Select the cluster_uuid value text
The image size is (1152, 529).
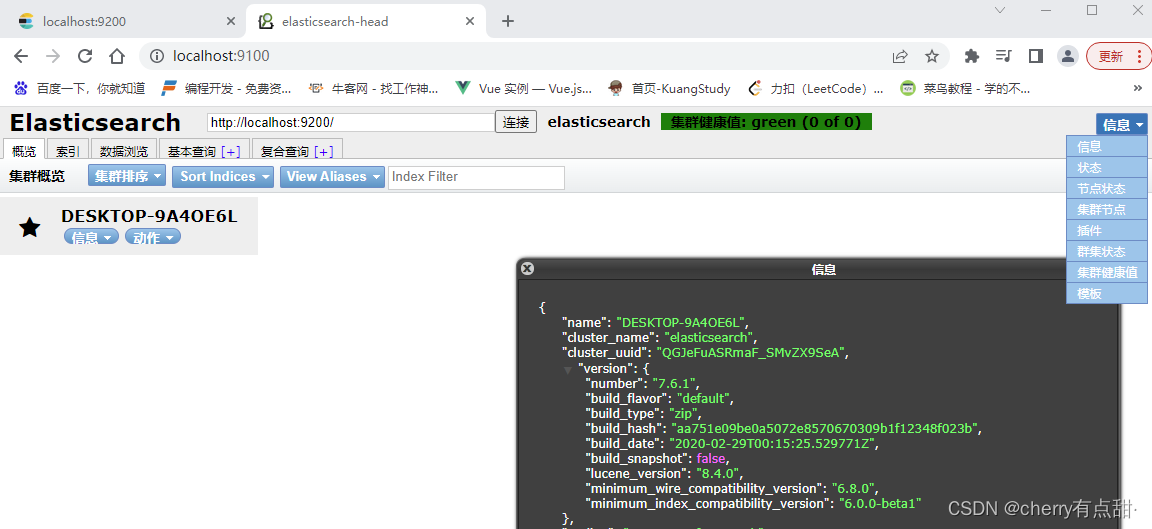point(752,352)
